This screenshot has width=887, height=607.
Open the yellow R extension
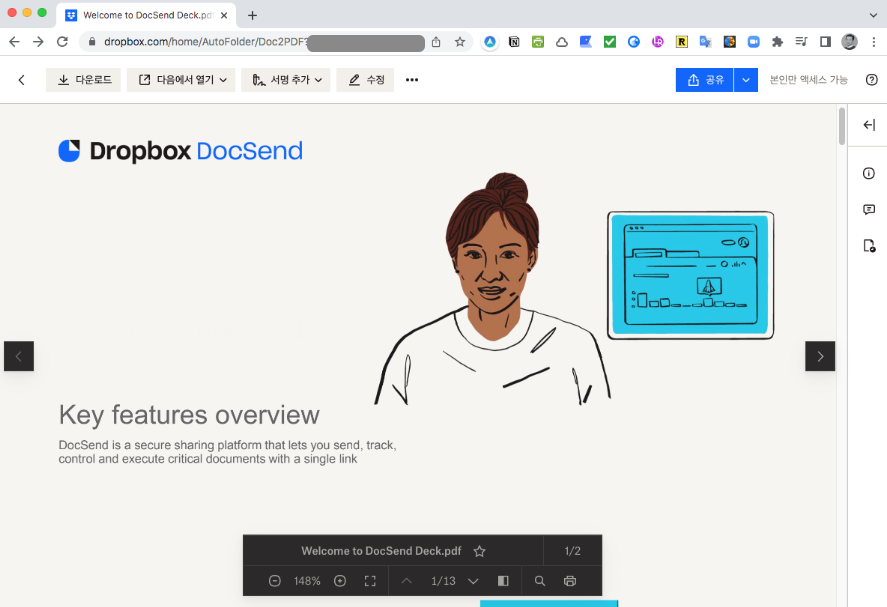(682, 42)
